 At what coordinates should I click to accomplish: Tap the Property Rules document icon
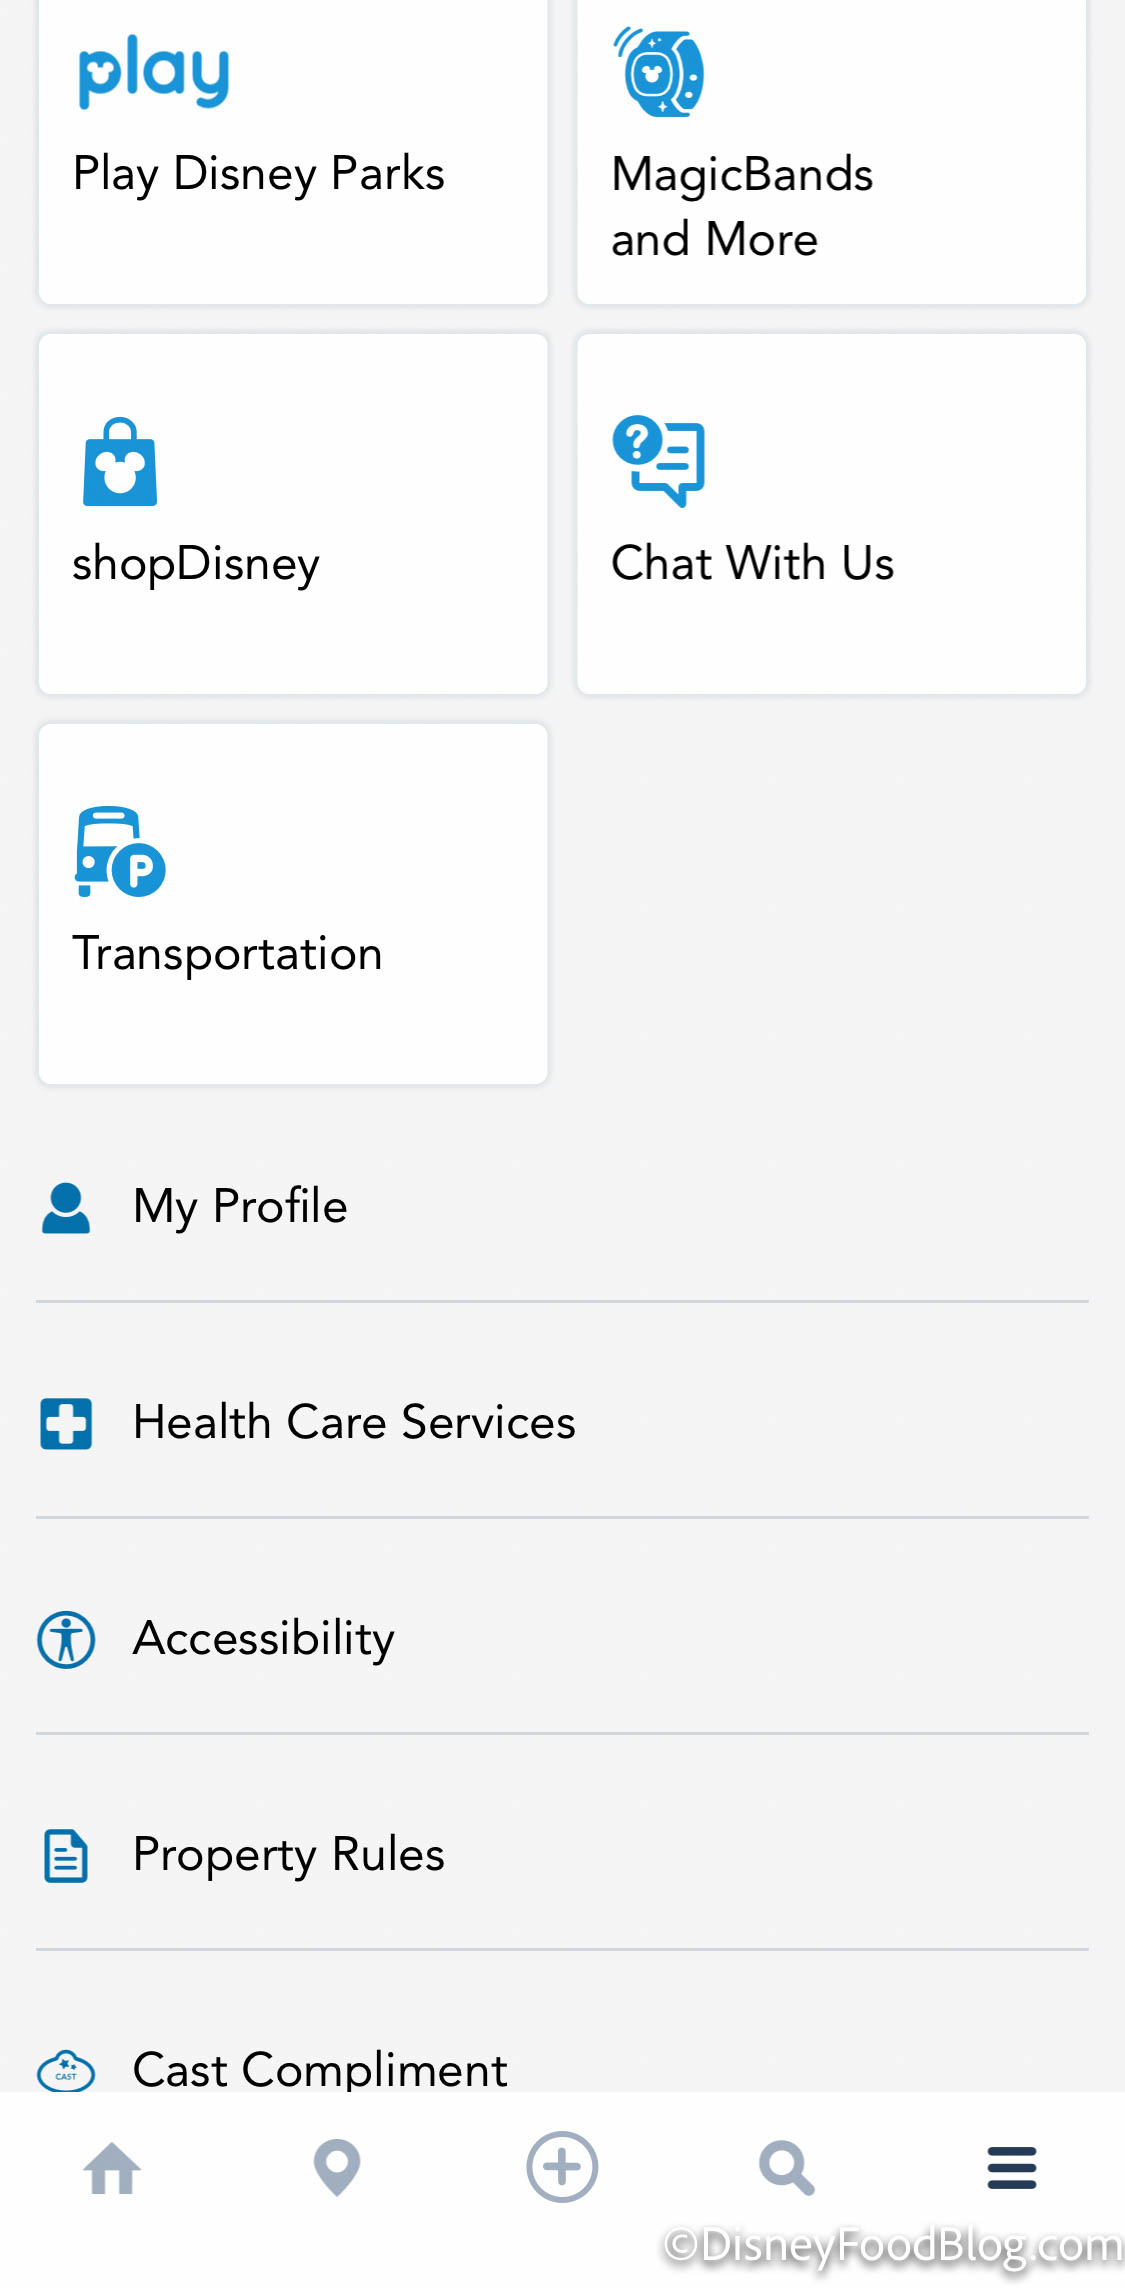click(x=66, y=1856)
